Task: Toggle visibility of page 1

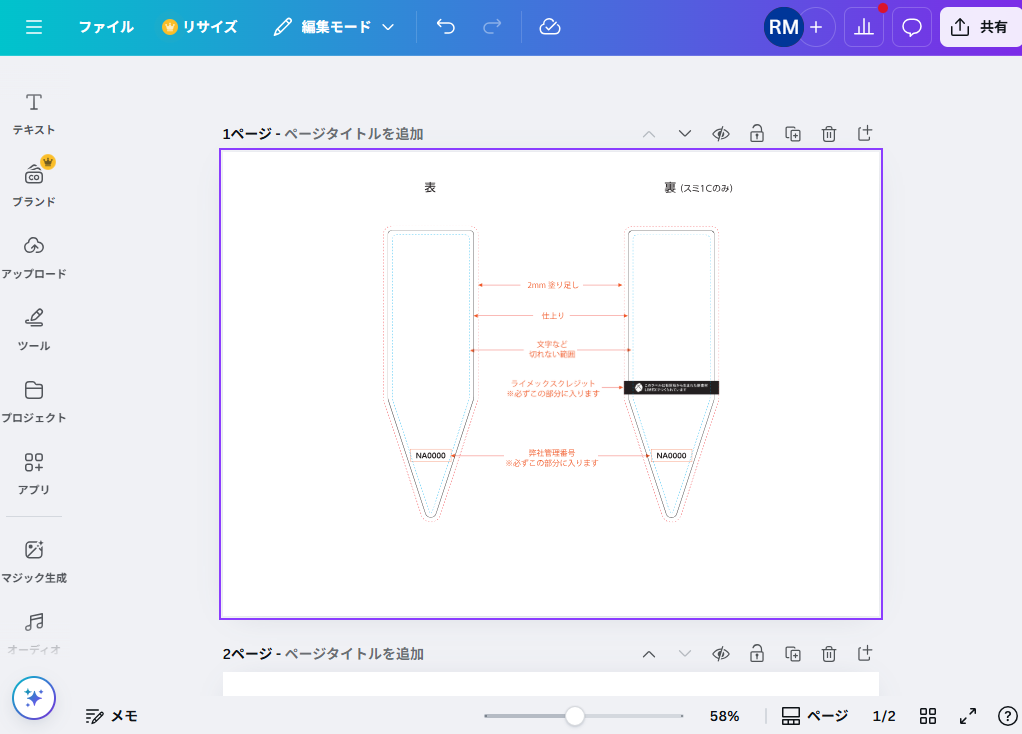Action: pos(720,134)
